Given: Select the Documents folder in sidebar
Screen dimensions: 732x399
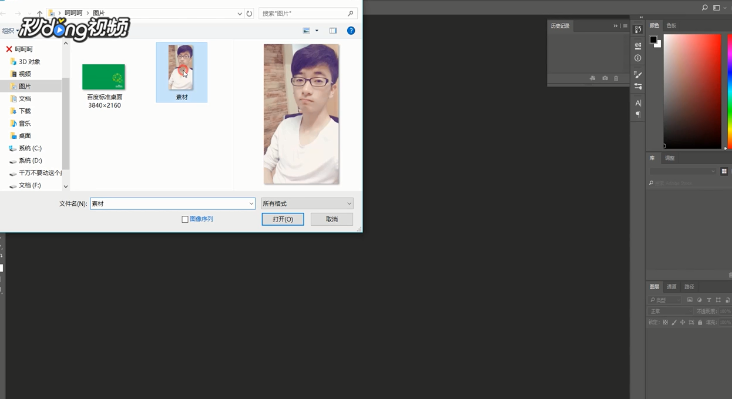Looking at the screenshot, I should pos(25,98).
